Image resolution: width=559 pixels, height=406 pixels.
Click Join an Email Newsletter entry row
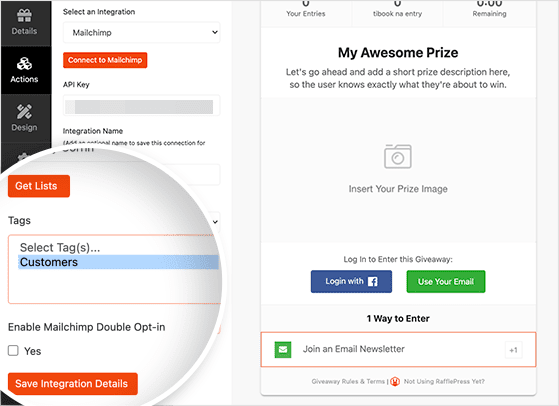click(398, 349)
